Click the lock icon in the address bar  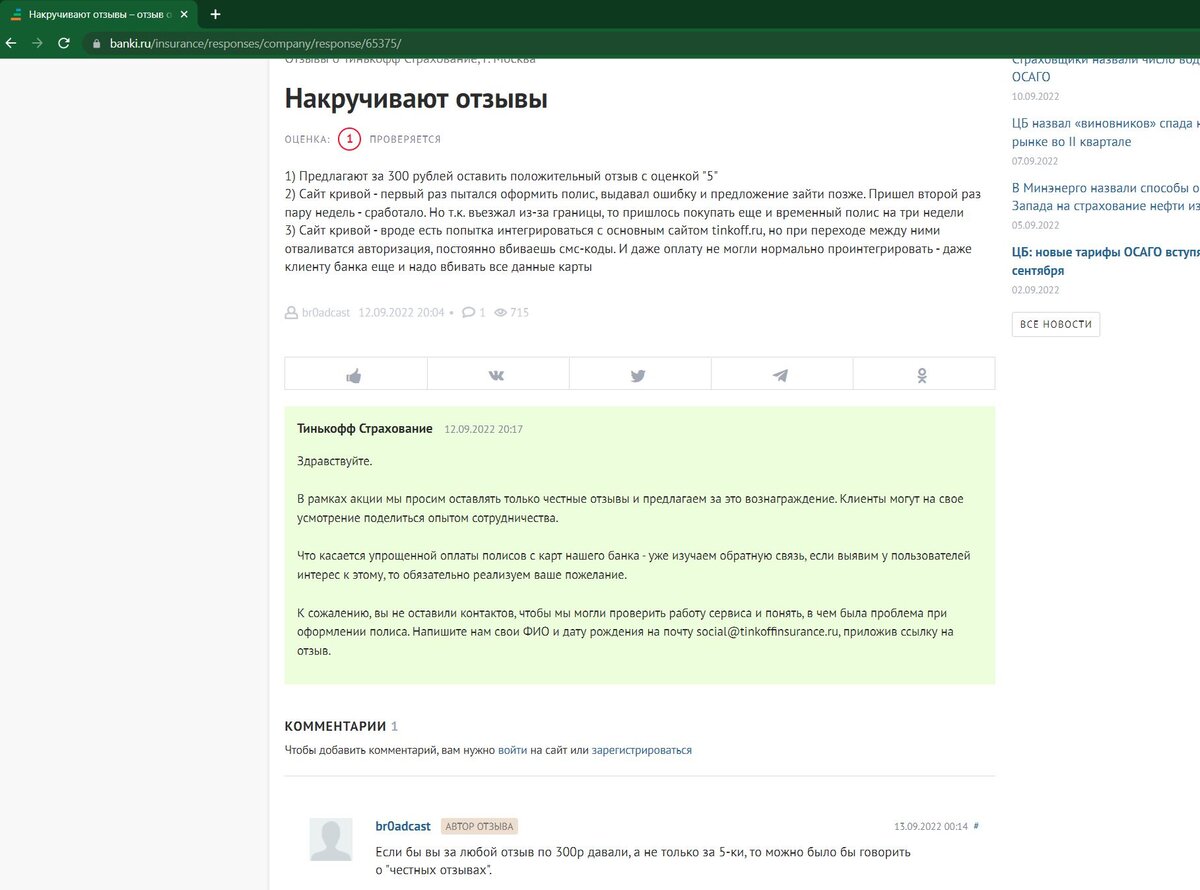(96, 44)
